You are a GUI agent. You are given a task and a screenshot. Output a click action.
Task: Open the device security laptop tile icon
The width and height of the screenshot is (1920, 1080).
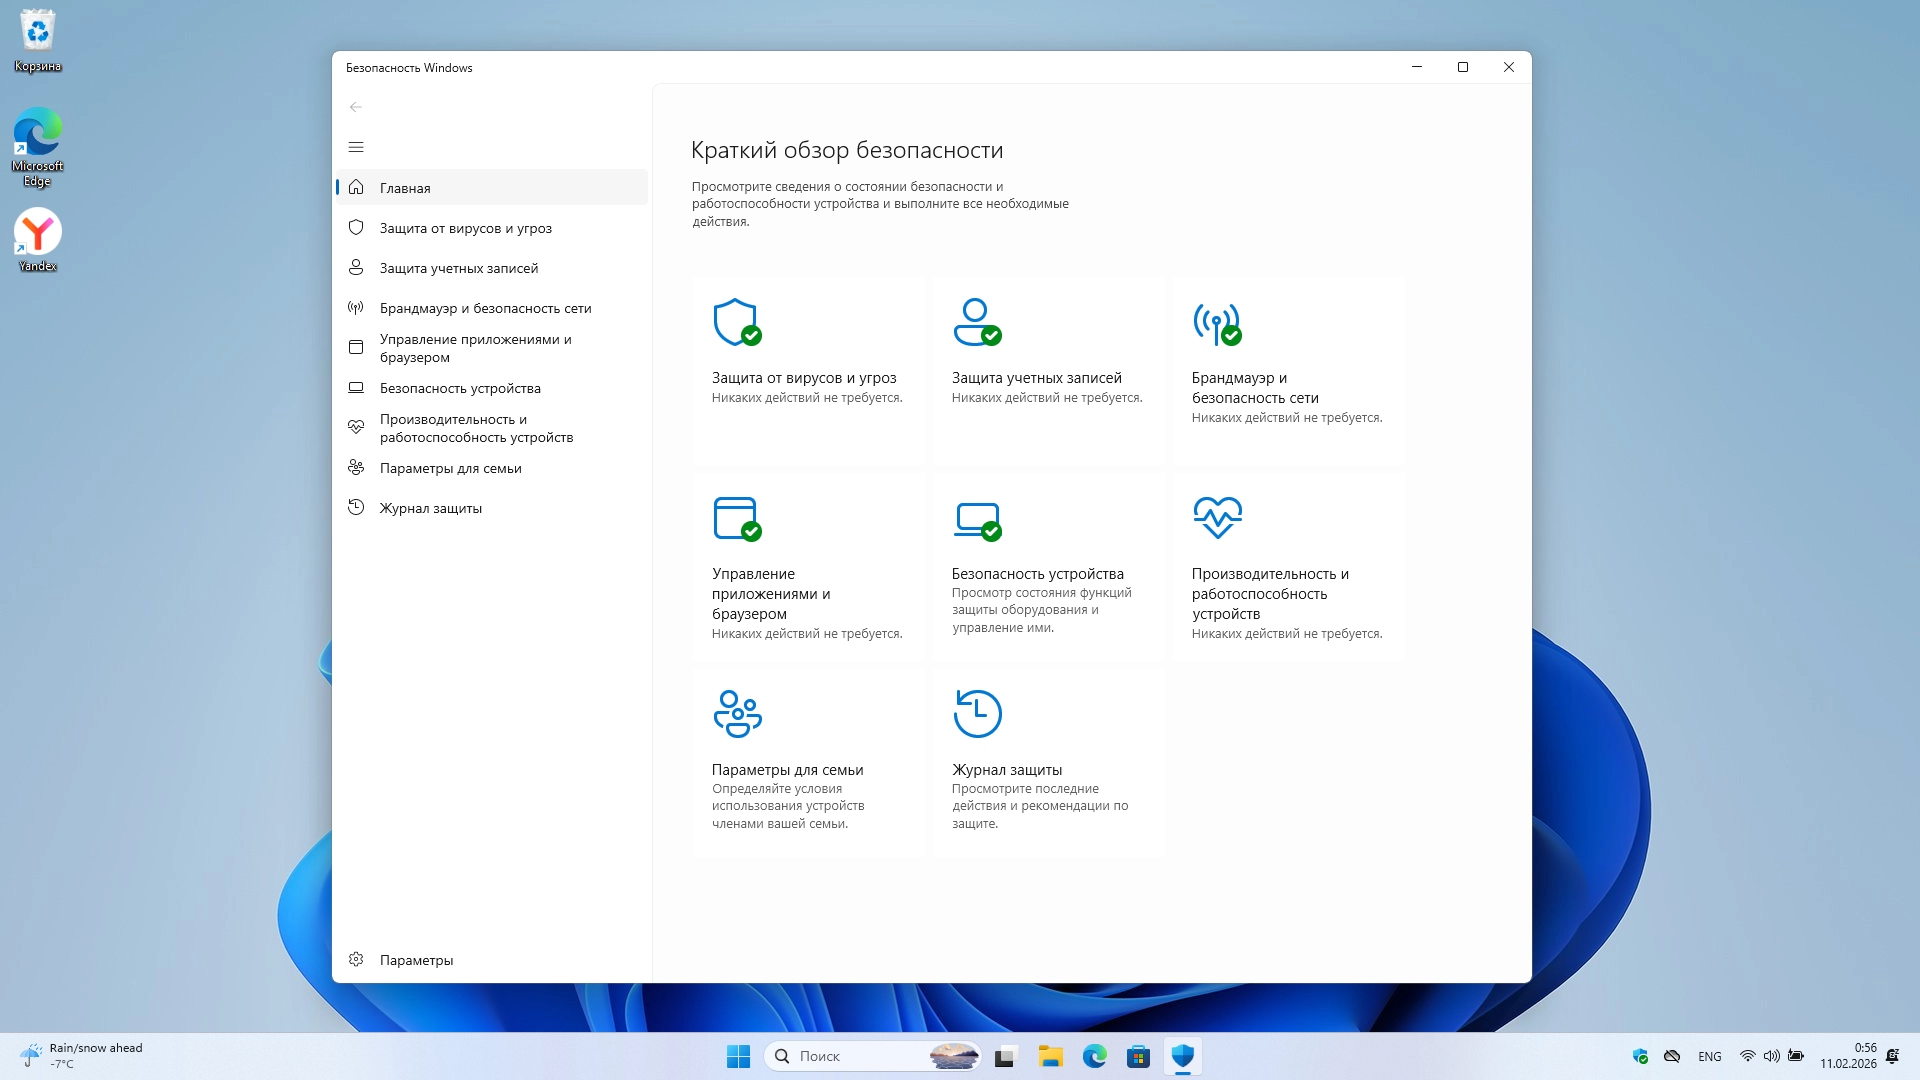[x=976, y=518]
